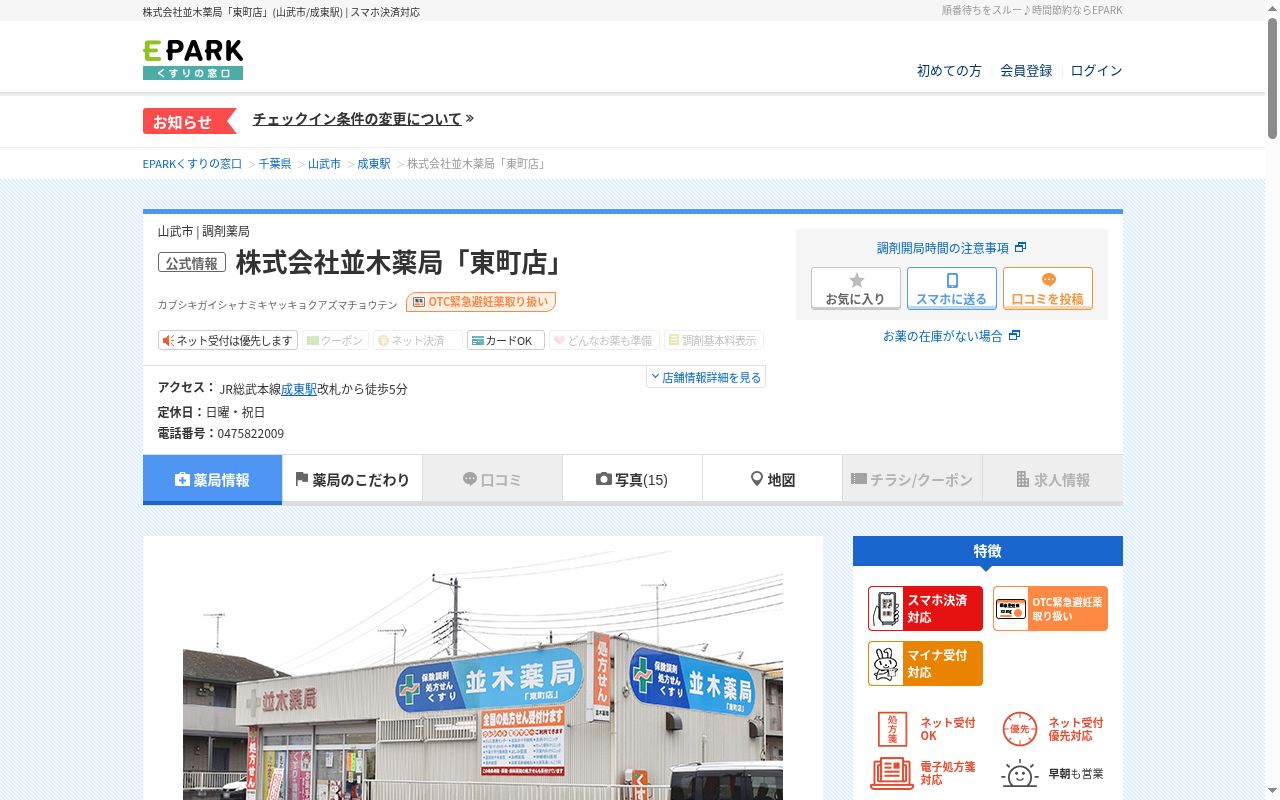Click the ネット受付OK prescription icon

(891, 729)
